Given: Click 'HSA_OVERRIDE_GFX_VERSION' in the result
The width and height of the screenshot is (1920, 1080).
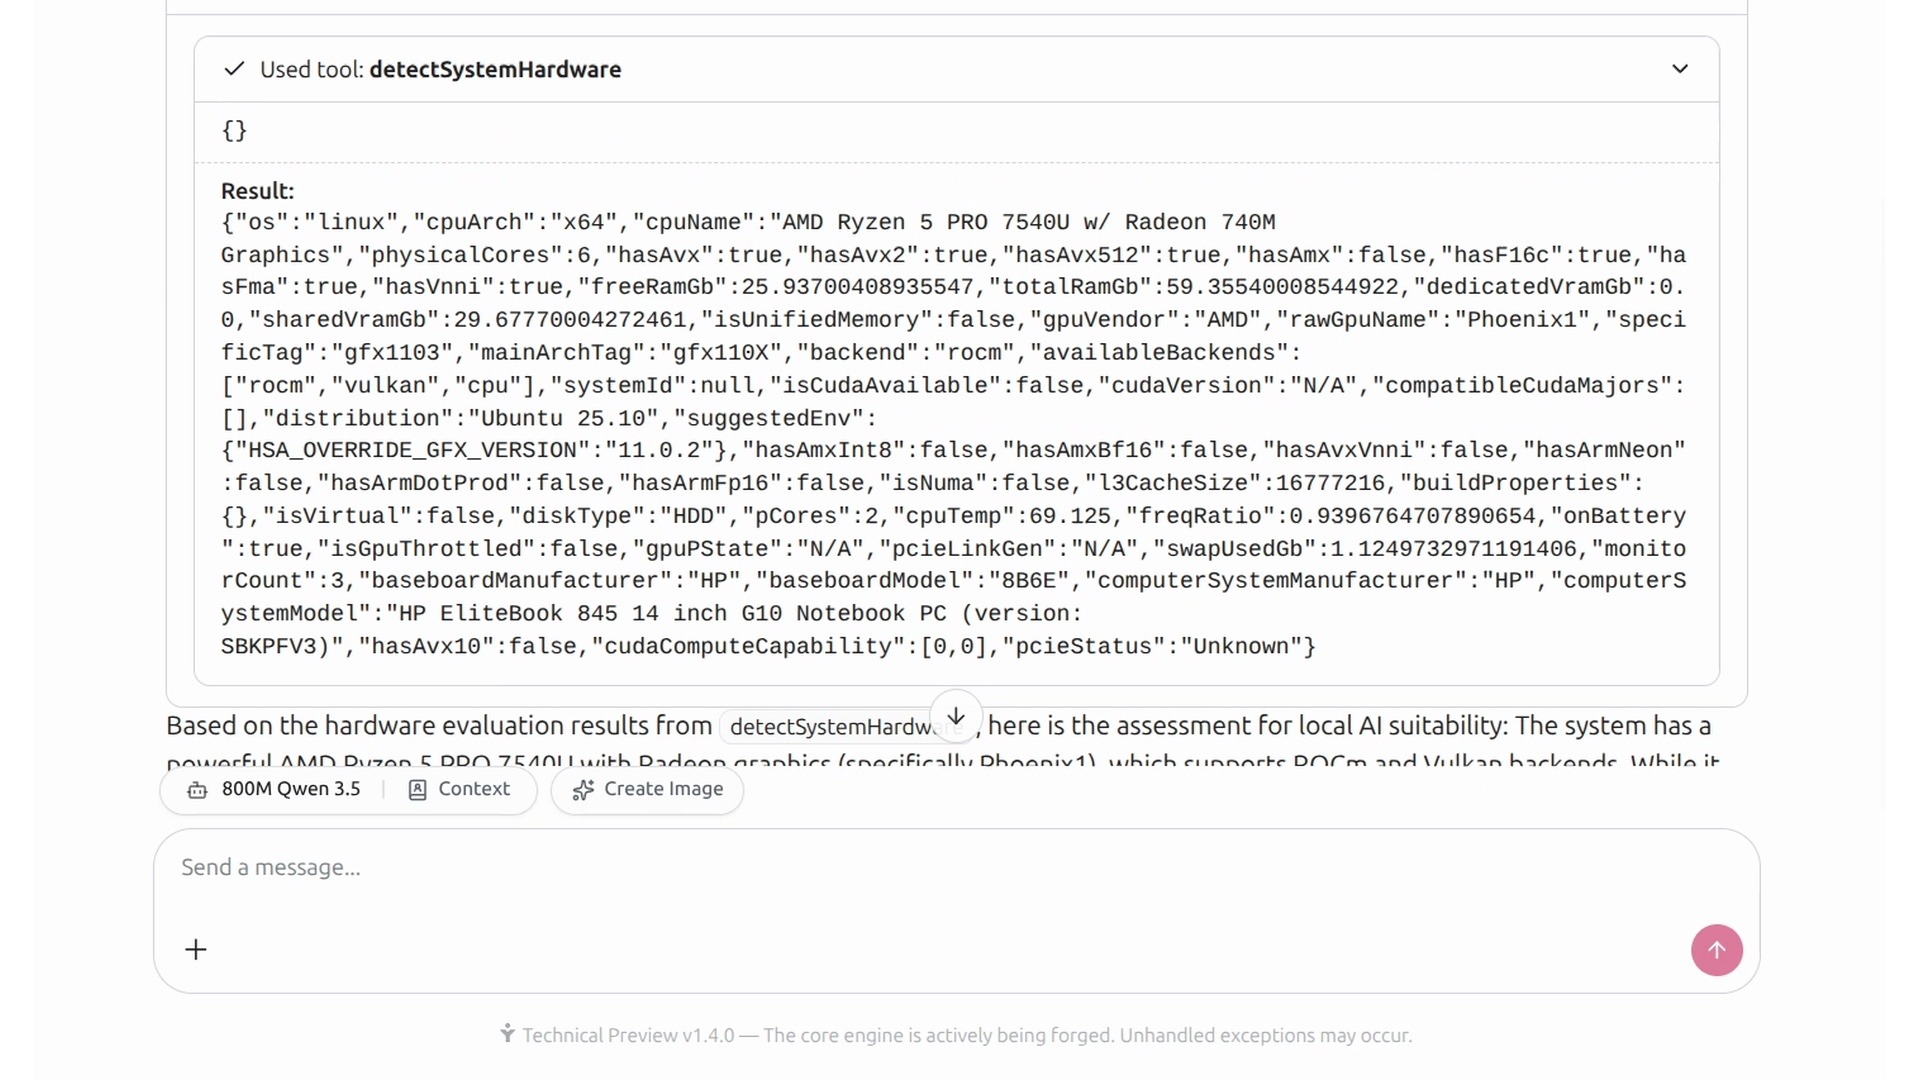Looking at the screenshot, I should 414,451.
